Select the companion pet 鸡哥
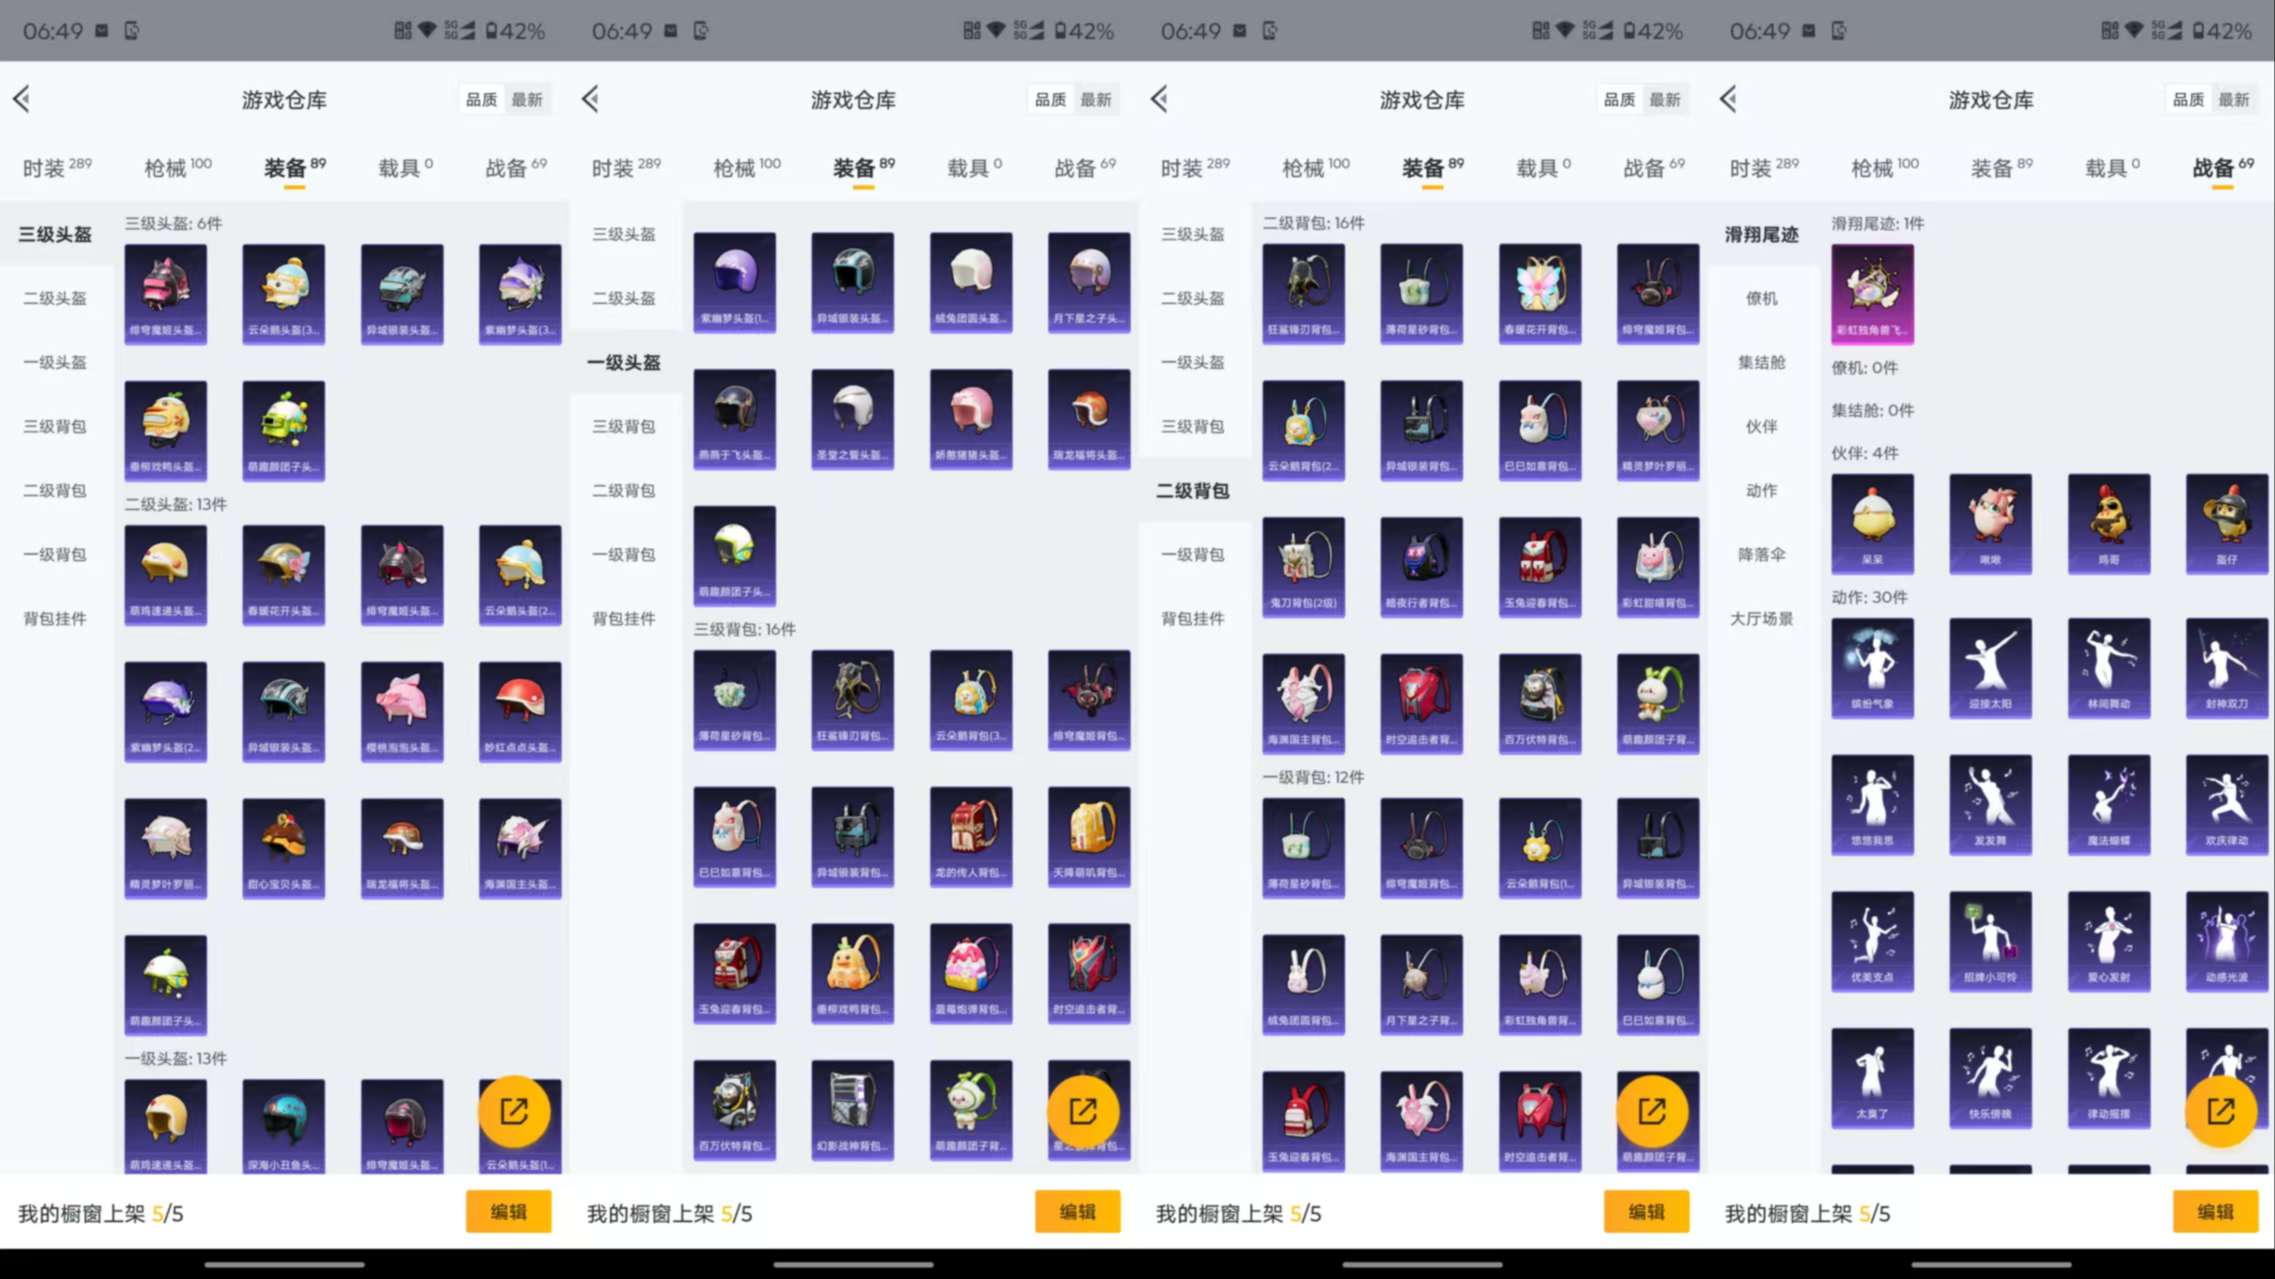 tap(2109, 525)
